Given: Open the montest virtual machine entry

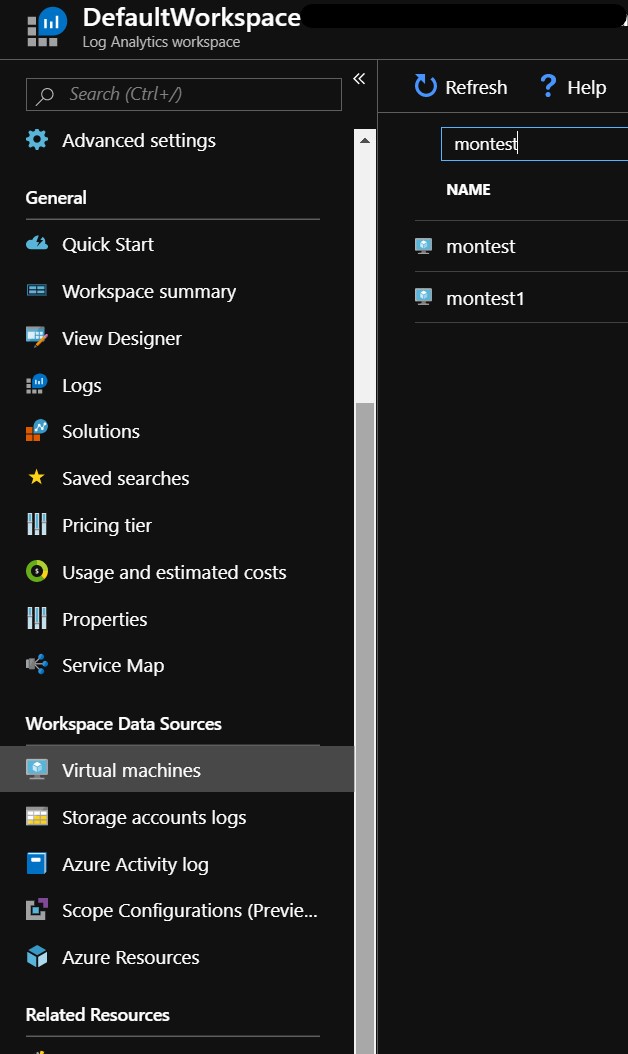Looking at the screenshot, I should pos(521,246).
